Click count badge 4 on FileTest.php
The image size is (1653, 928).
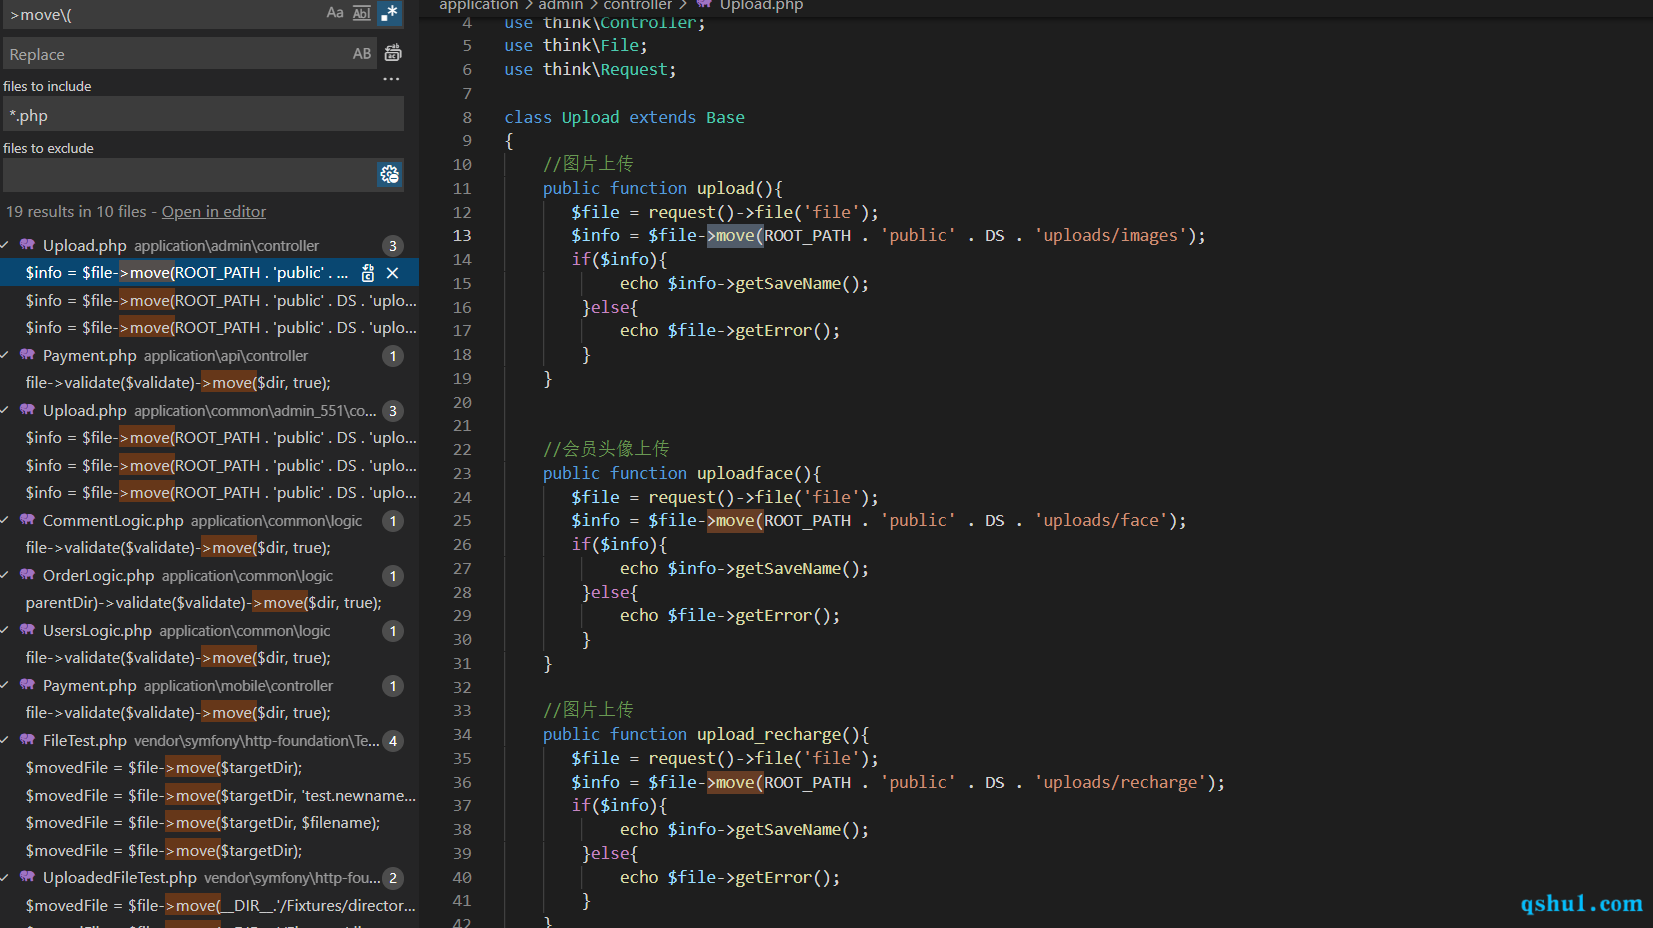point(393,741)
